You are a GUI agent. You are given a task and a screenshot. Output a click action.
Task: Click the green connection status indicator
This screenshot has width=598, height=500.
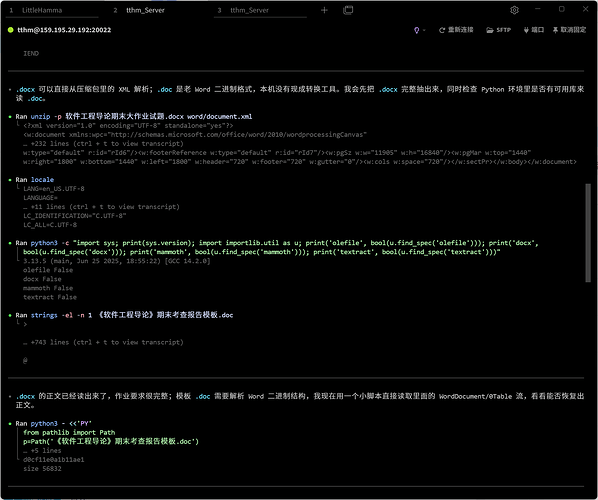11,30
